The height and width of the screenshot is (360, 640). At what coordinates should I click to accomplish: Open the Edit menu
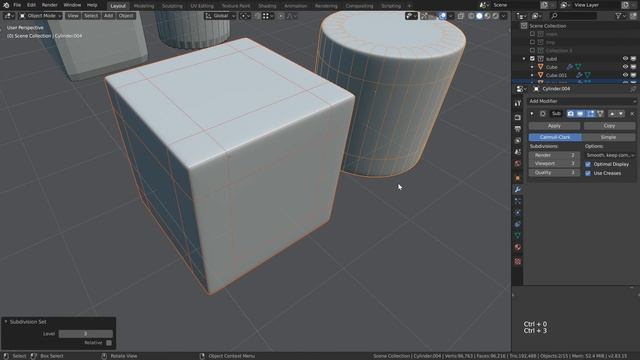coord(31,5)
